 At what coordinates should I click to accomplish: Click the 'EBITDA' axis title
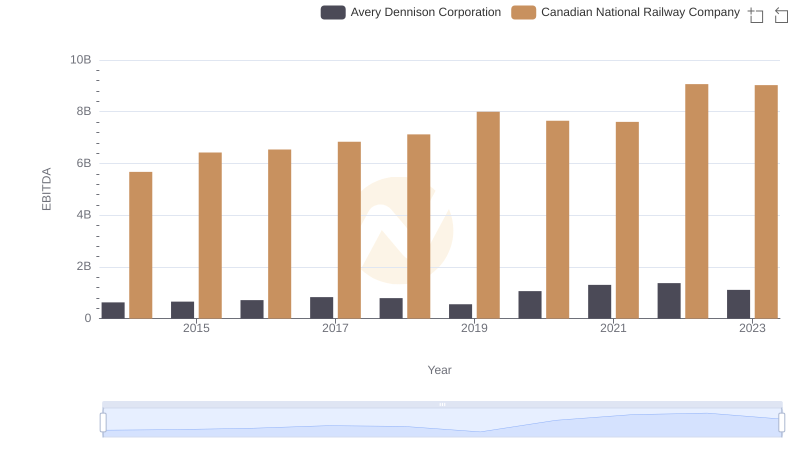tap(46, 189)
